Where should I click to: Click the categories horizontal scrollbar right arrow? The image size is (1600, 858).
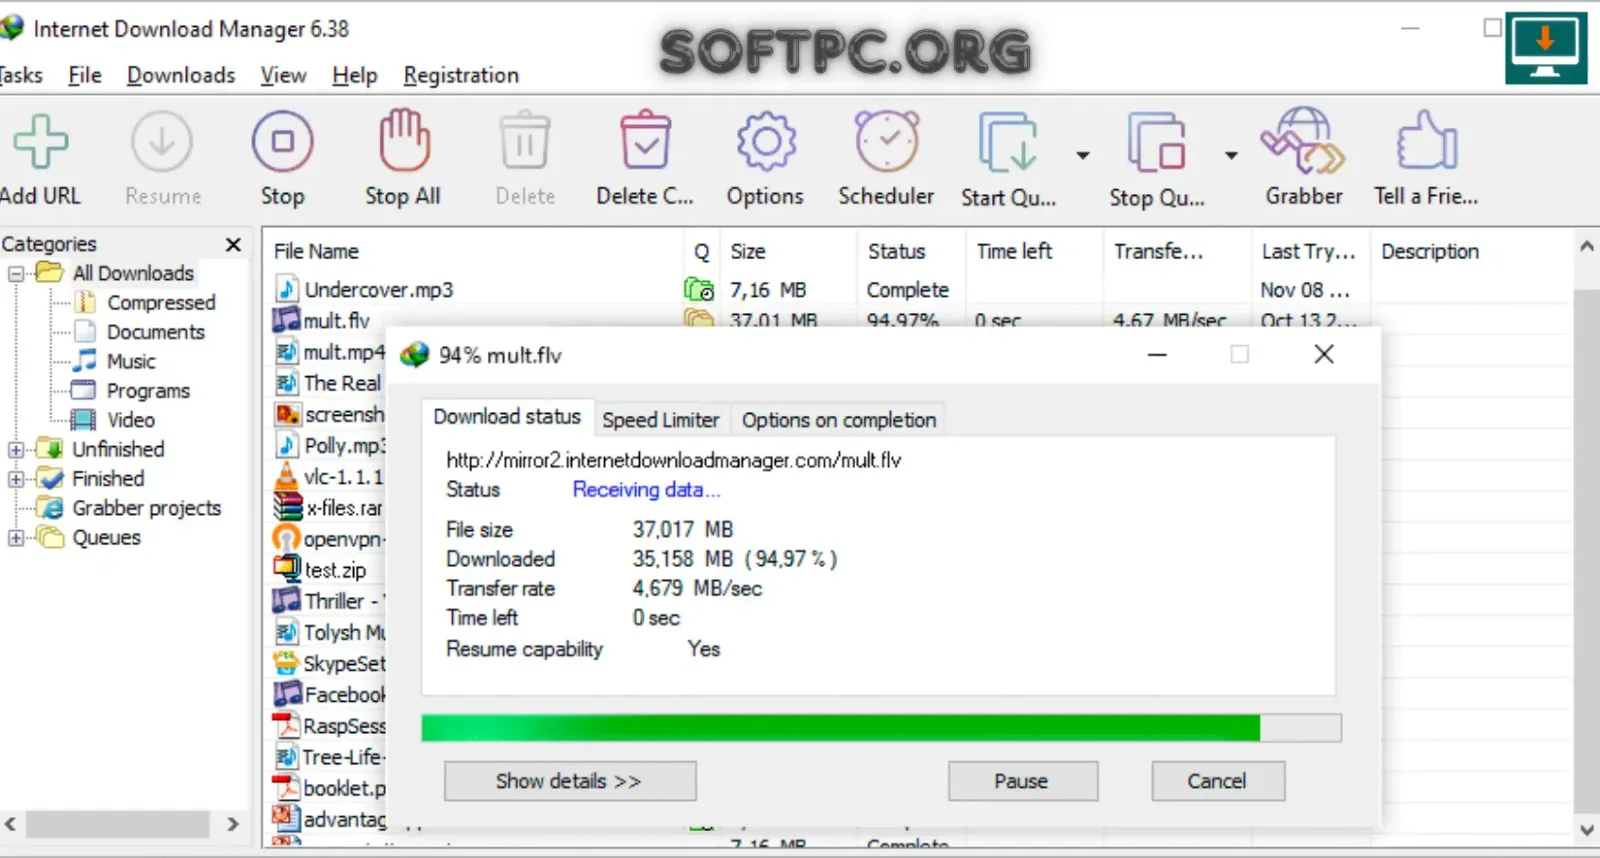click(233, 824)
